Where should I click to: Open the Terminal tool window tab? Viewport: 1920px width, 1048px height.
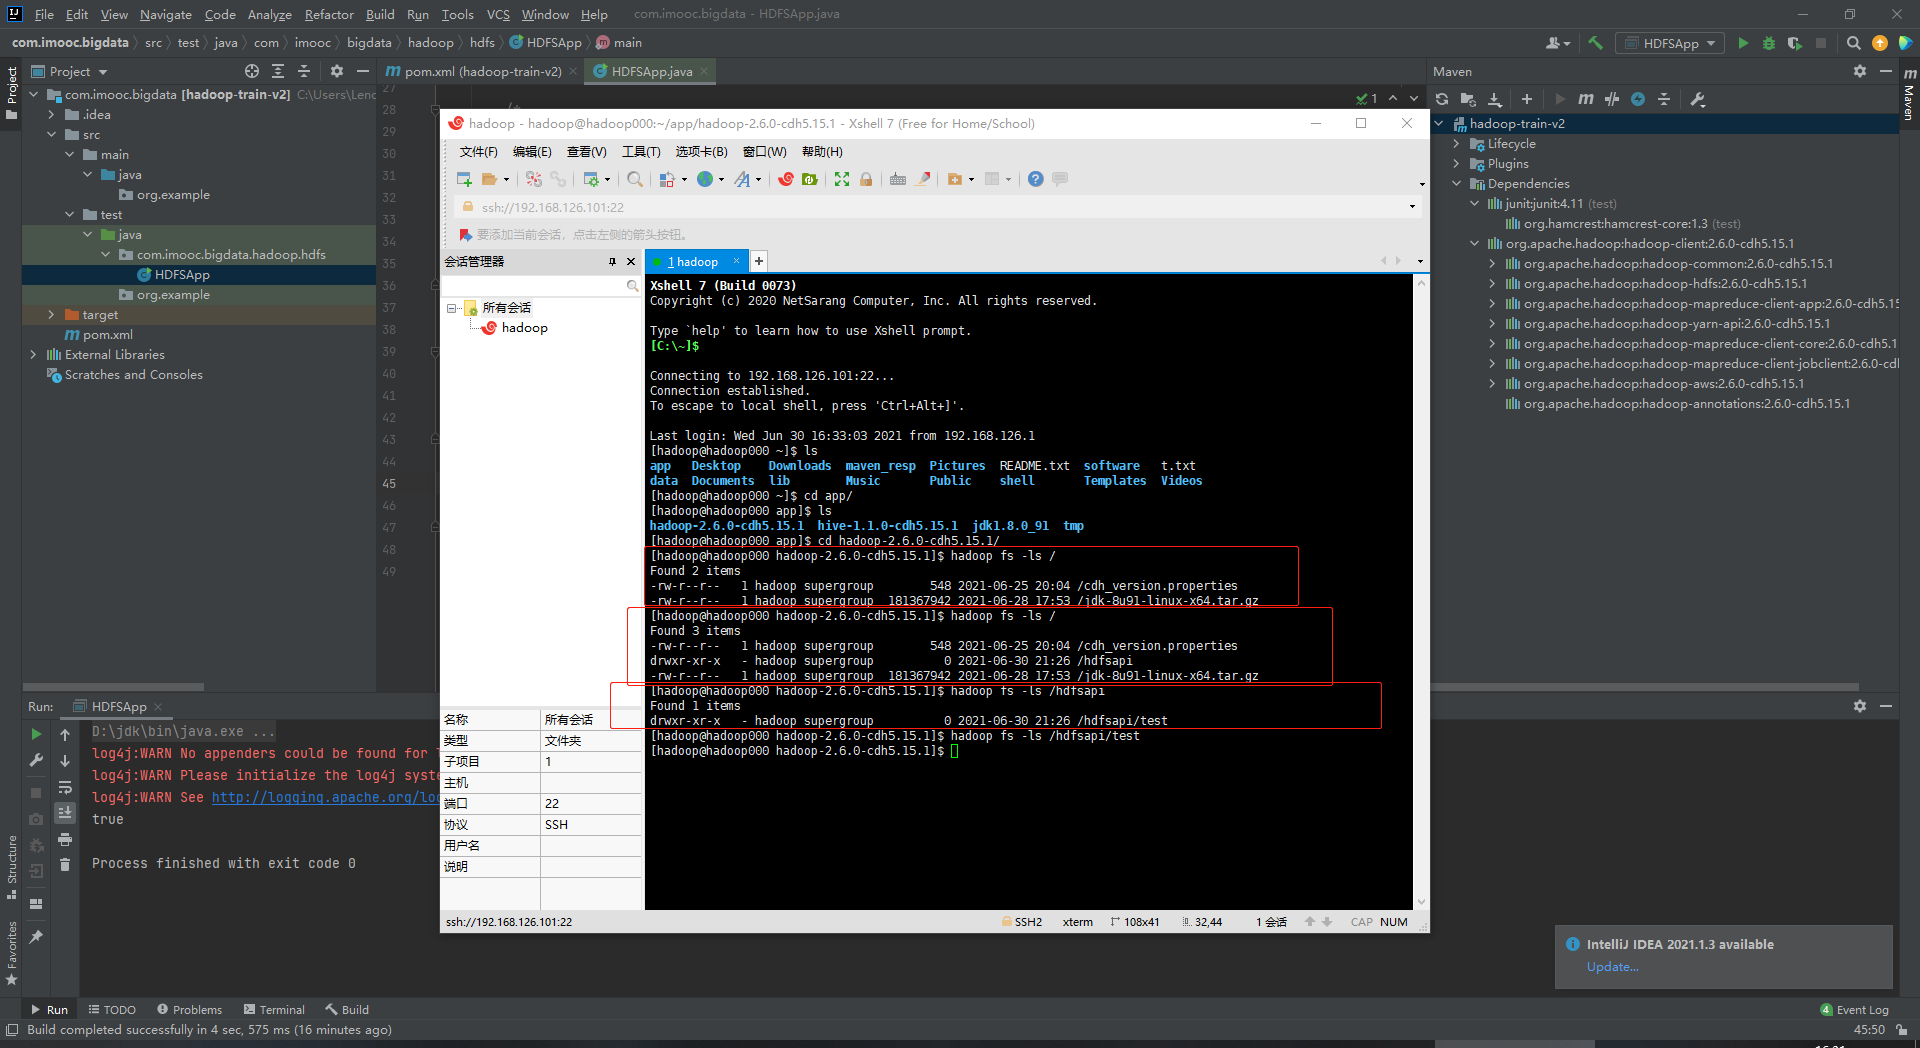[274, 1010]
